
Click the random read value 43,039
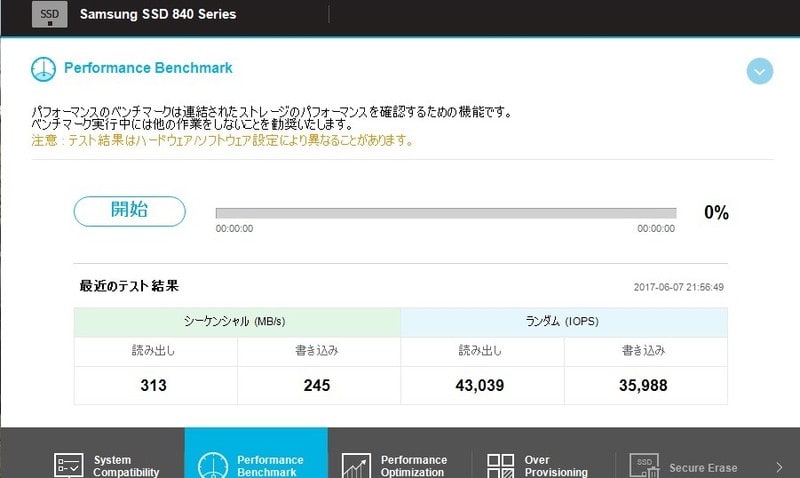pyautogui.click(x=480, y=385)
